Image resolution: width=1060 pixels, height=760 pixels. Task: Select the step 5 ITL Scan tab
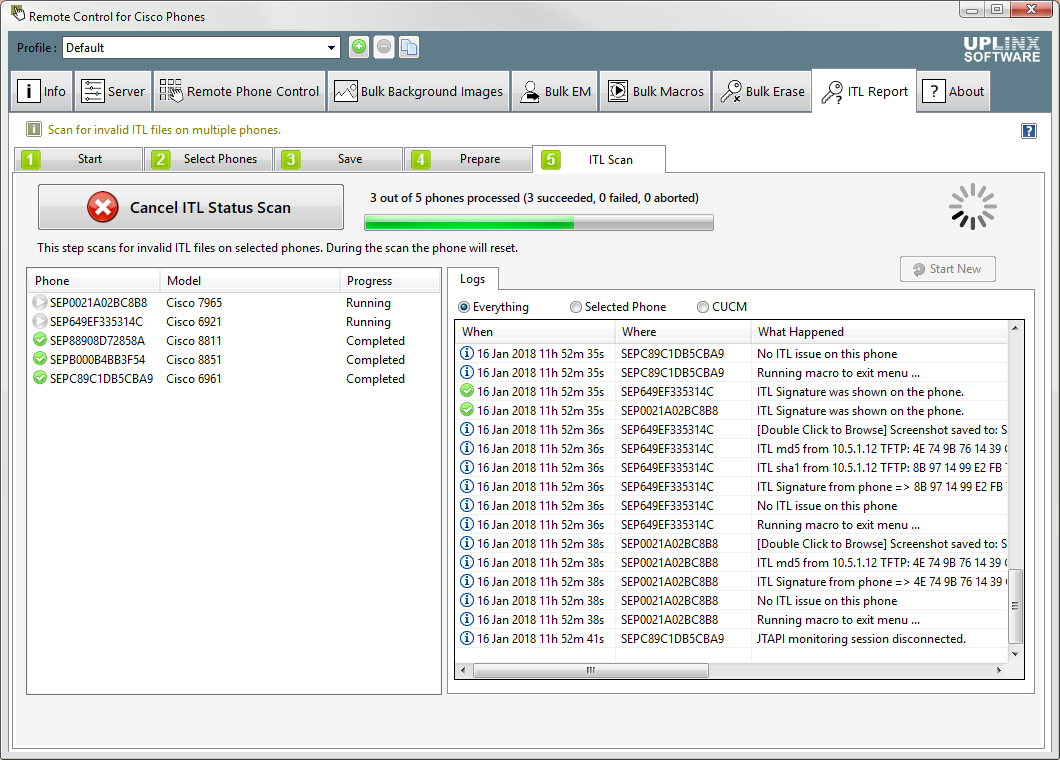click(x=599, y=160)
